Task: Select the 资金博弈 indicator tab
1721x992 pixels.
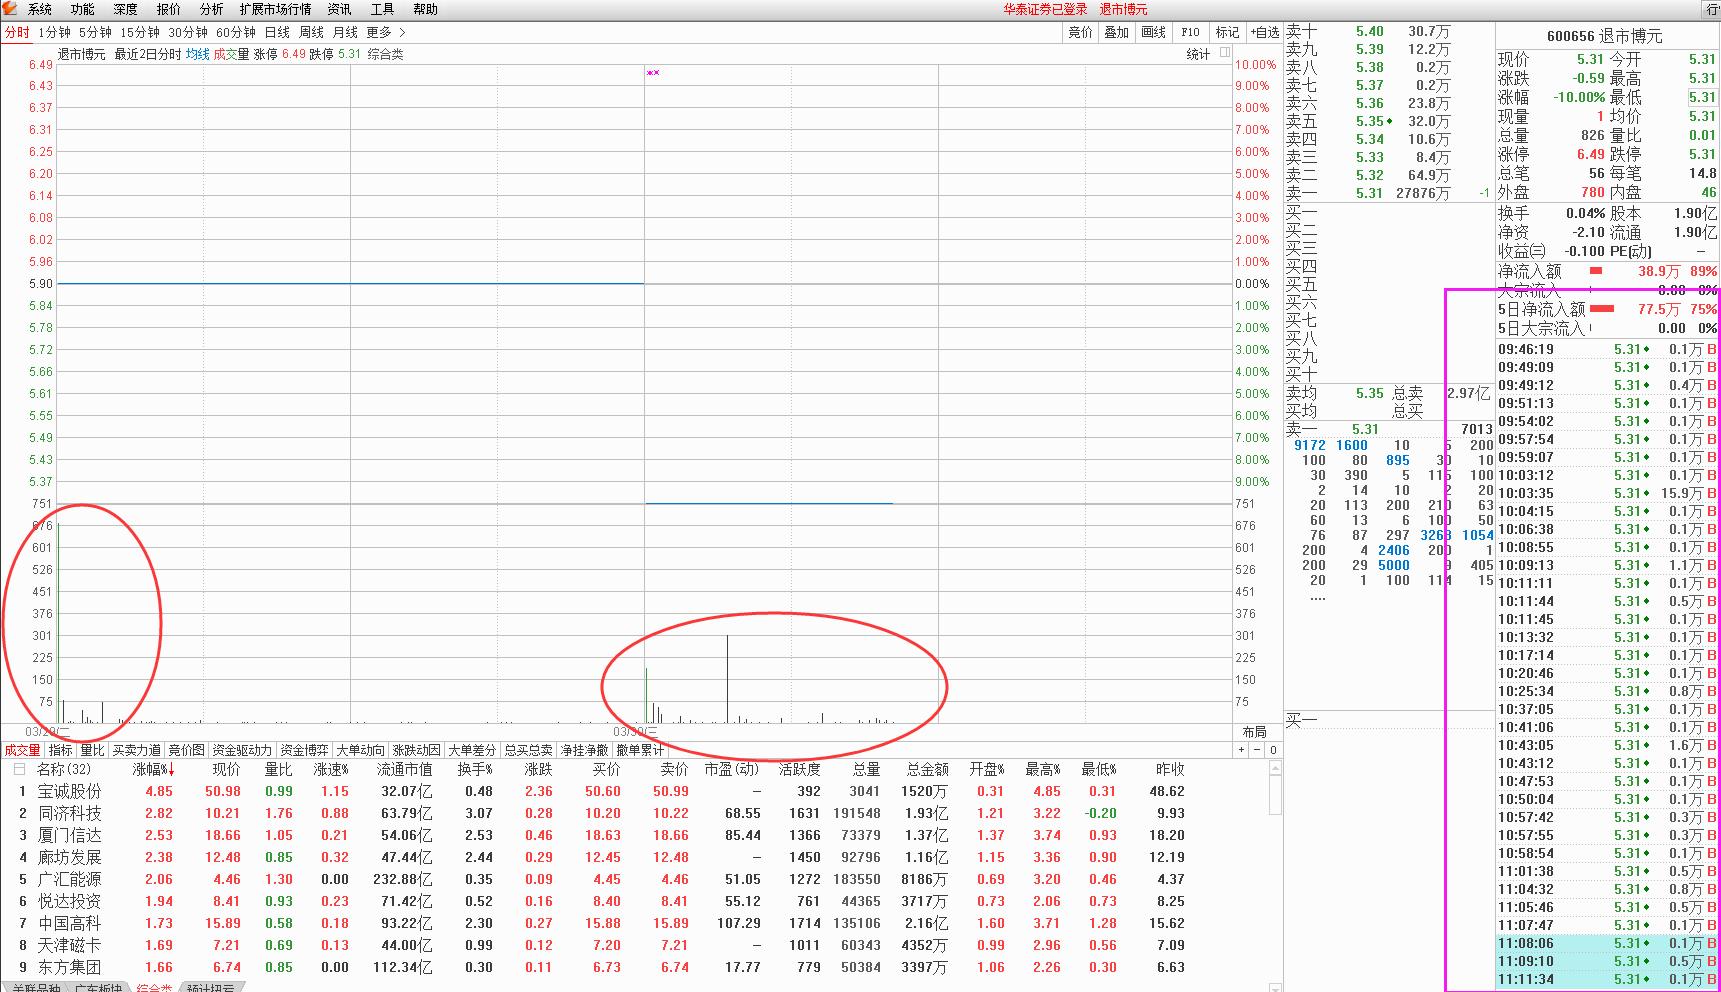Action: 304,750
